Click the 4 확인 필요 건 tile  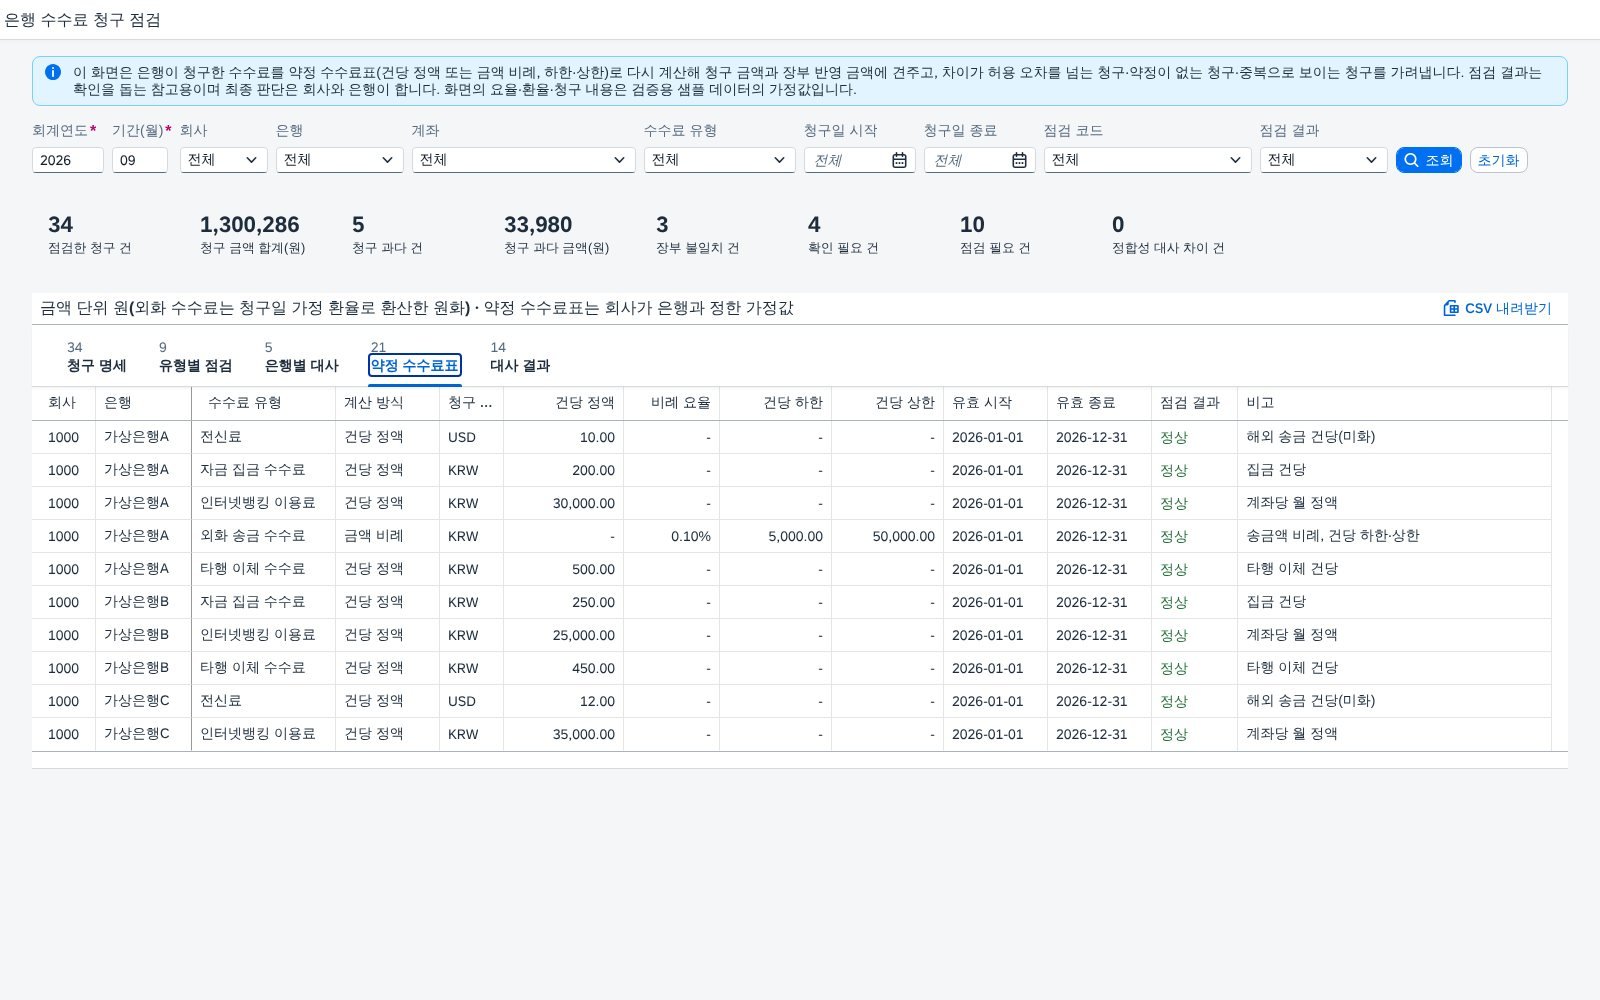coord(842,235)
